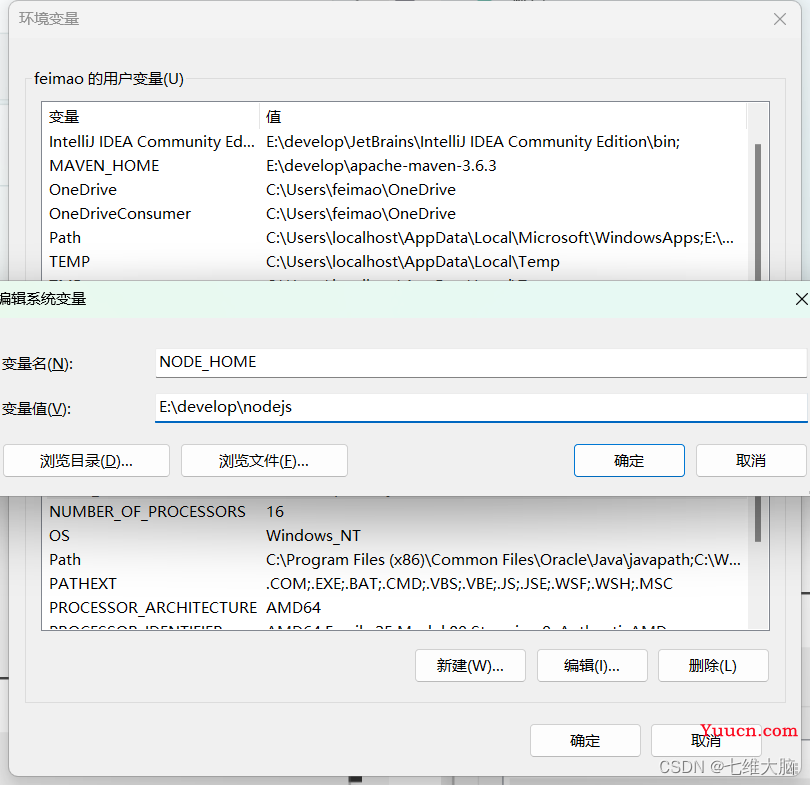The width and height of the screenshot is (810, 785).
Task: Click 浏览文件(F)... browse file button
Action: [x=264, y=461]
